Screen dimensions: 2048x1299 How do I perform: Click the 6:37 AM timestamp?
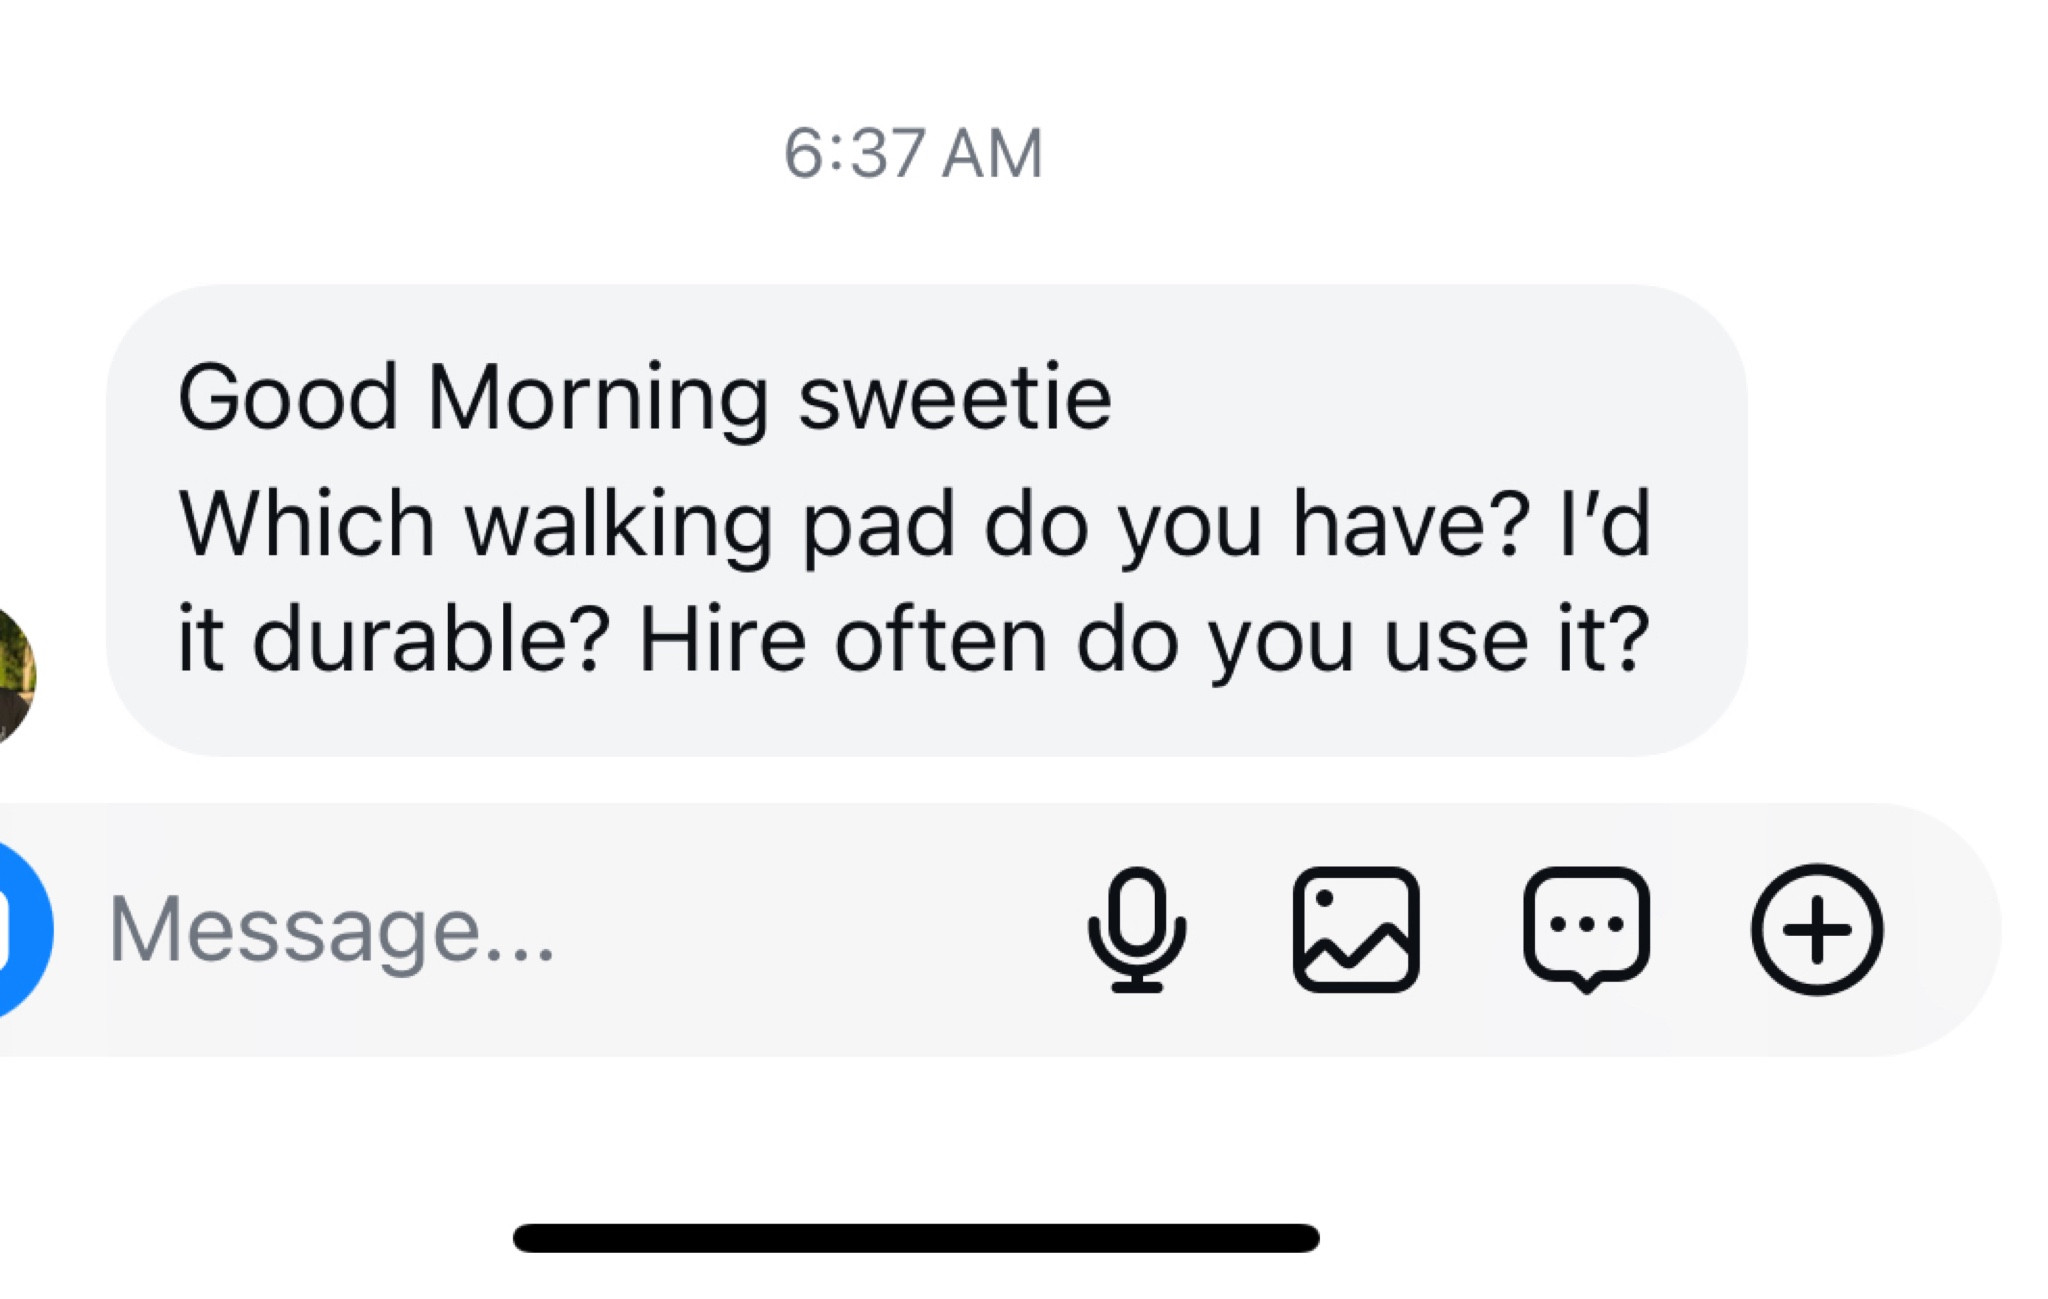(x=913, y=154)
